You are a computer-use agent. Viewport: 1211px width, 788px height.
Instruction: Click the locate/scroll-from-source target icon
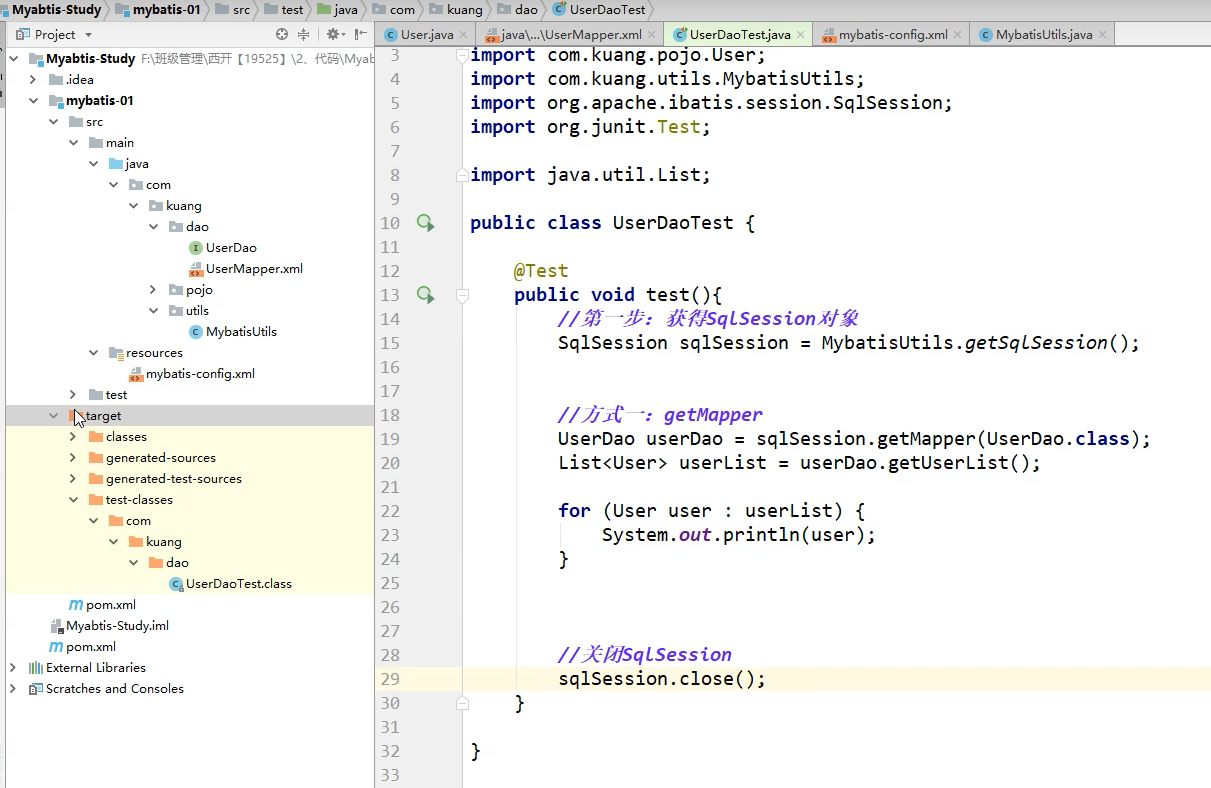[282, 34]
